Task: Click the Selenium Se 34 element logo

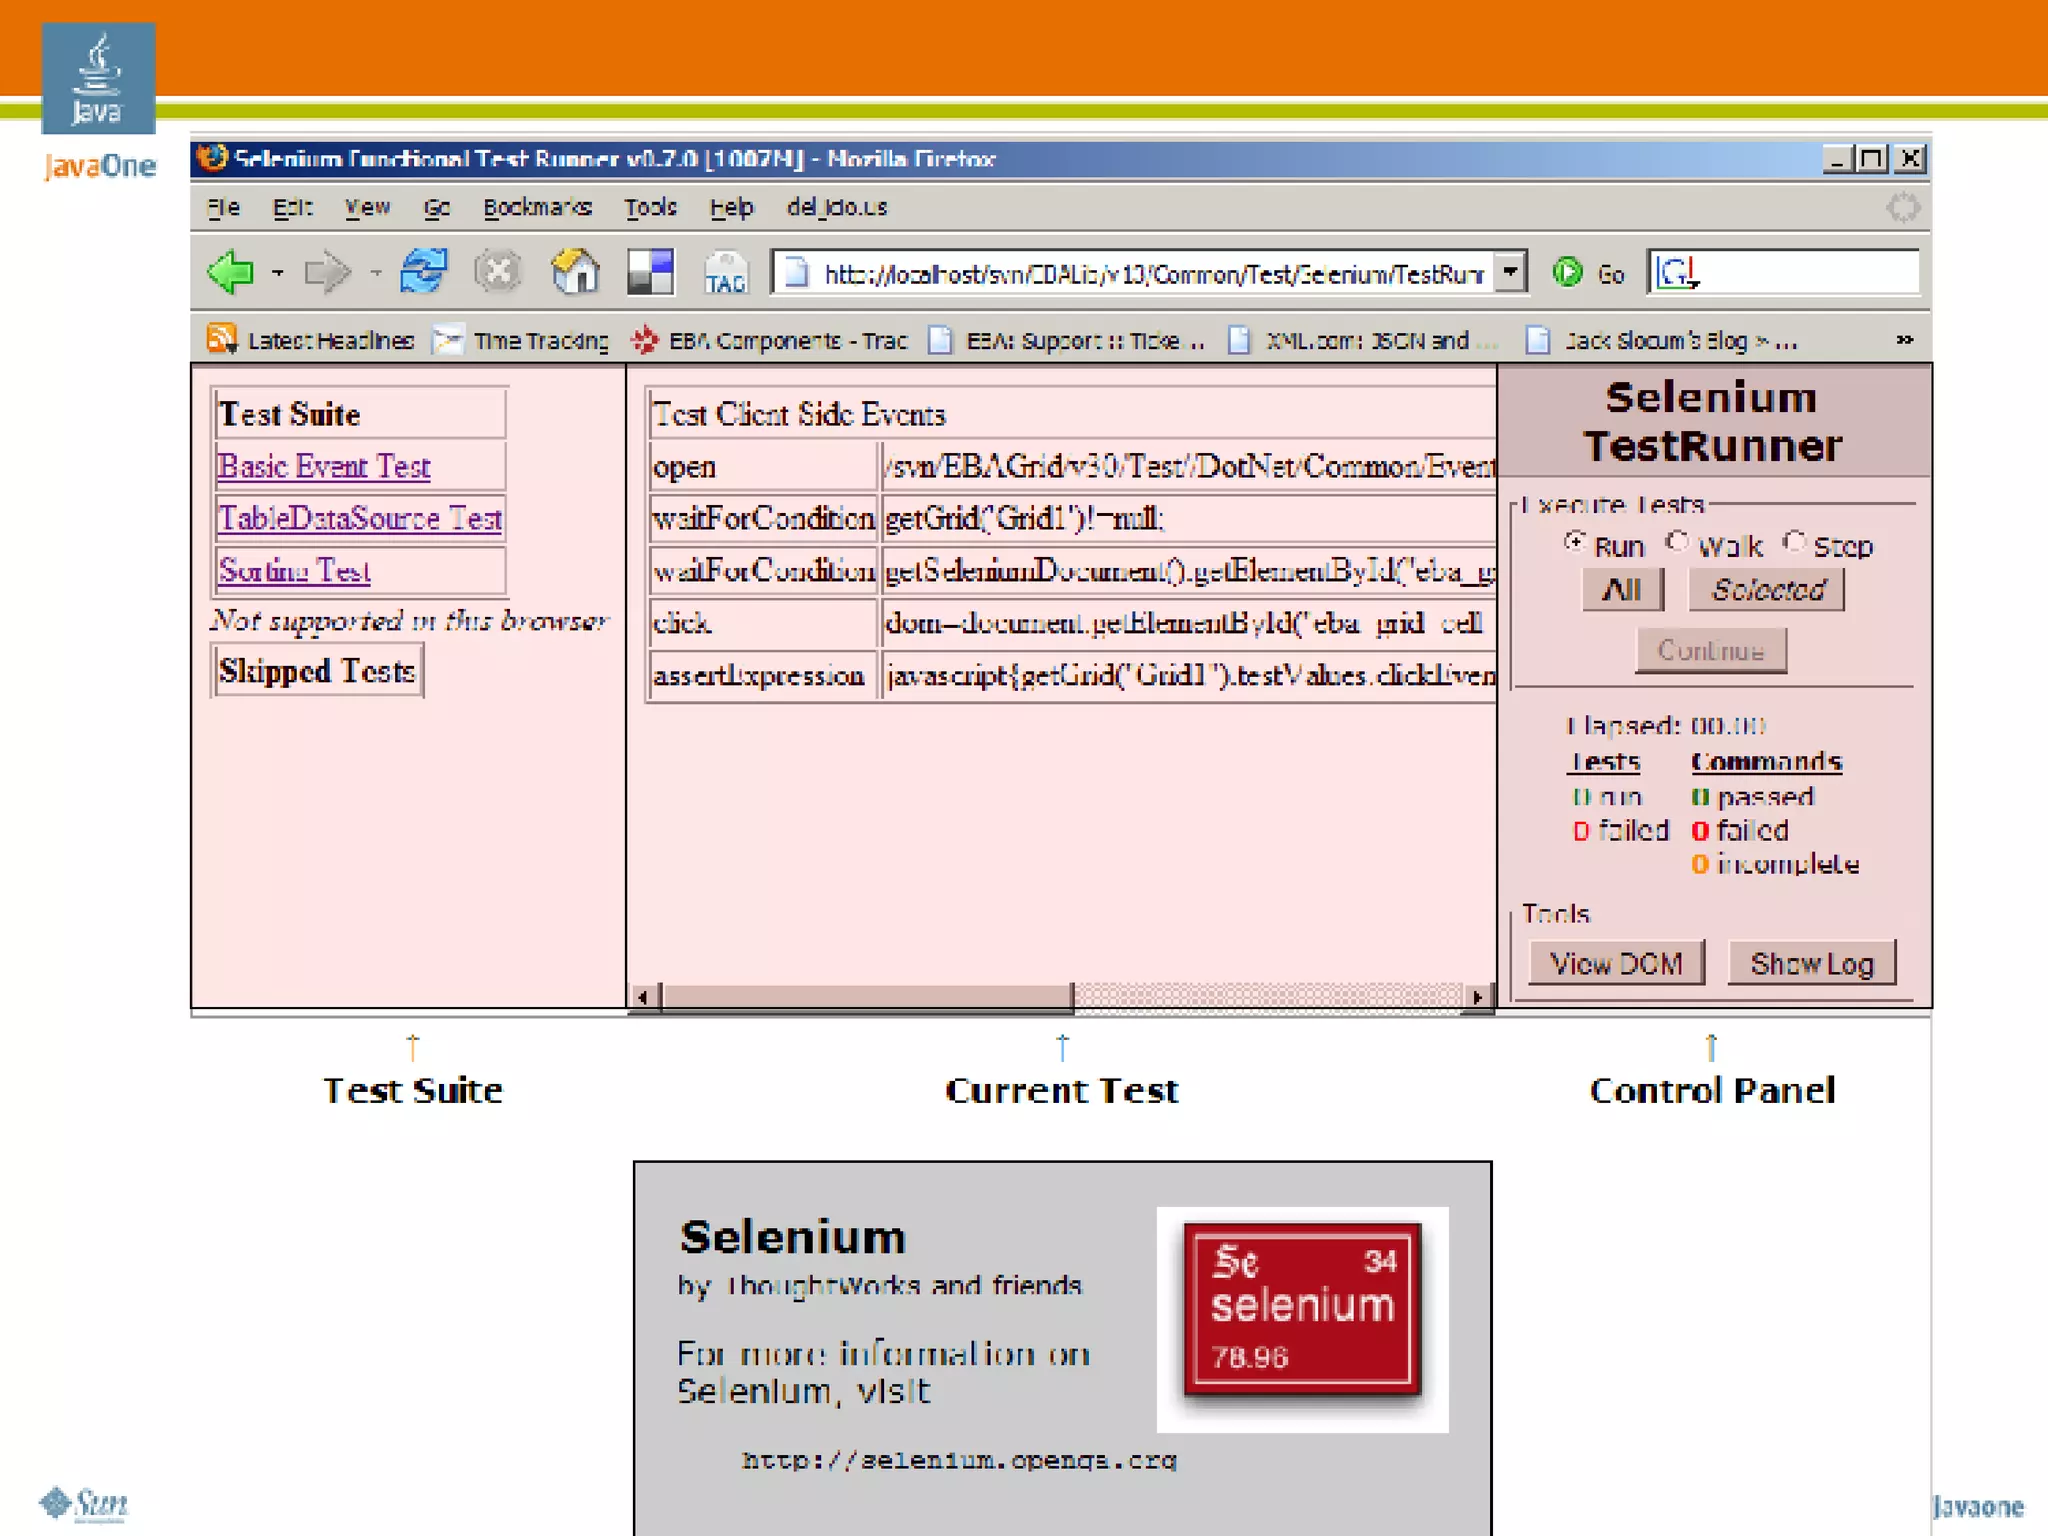Action: pyautogui.click(x=1302, y=1310)
